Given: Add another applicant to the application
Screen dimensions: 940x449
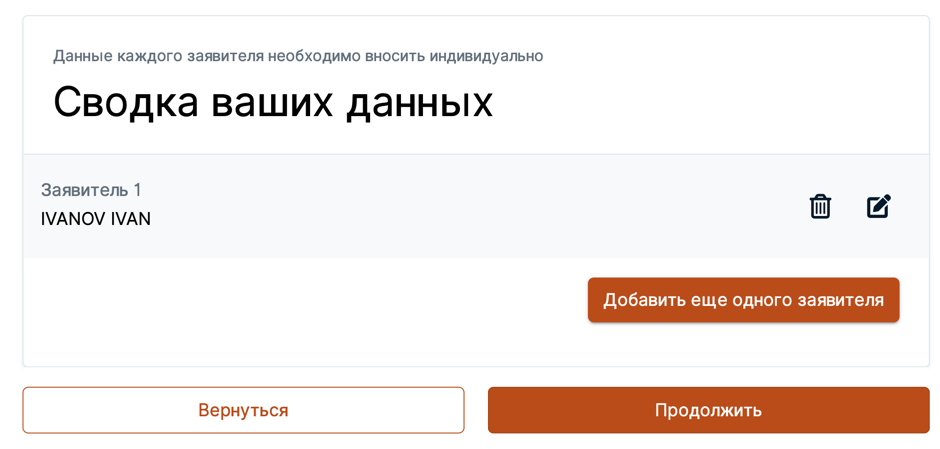Looking at the screenshot, I should point(743,300).
